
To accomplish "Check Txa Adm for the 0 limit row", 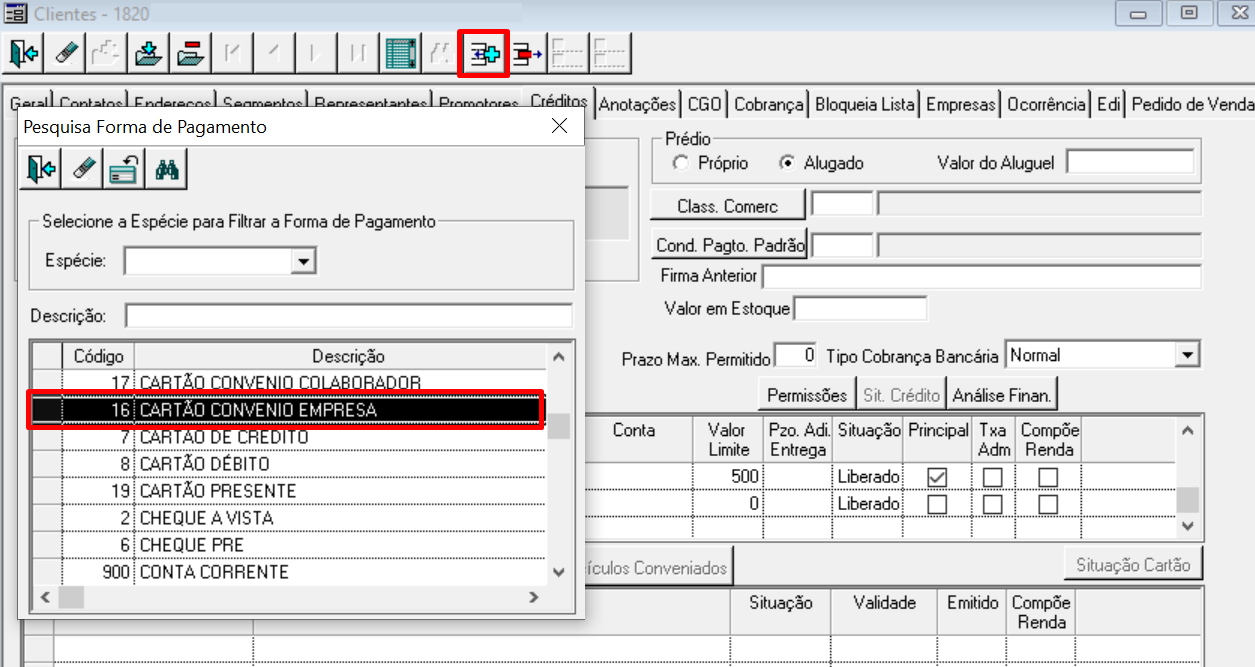I will coord(992,504).
